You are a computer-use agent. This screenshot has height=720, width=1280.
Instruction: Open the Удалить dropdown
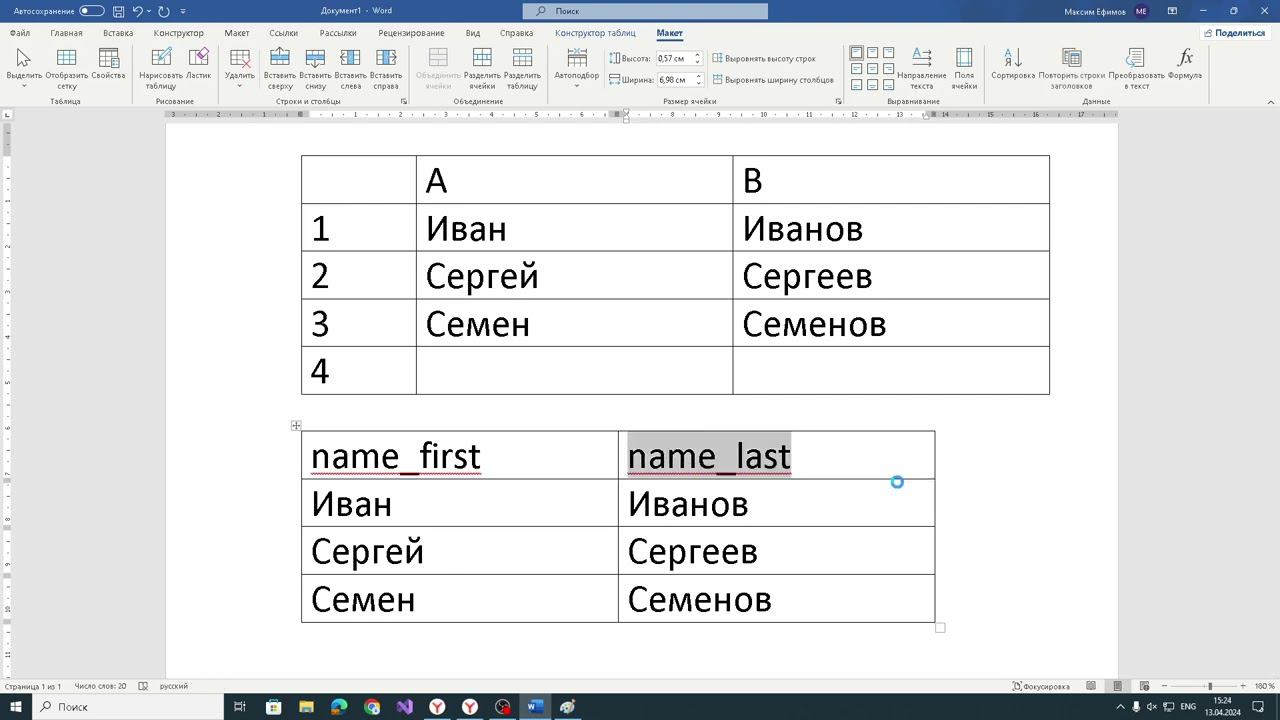click(x=240, y=68)
